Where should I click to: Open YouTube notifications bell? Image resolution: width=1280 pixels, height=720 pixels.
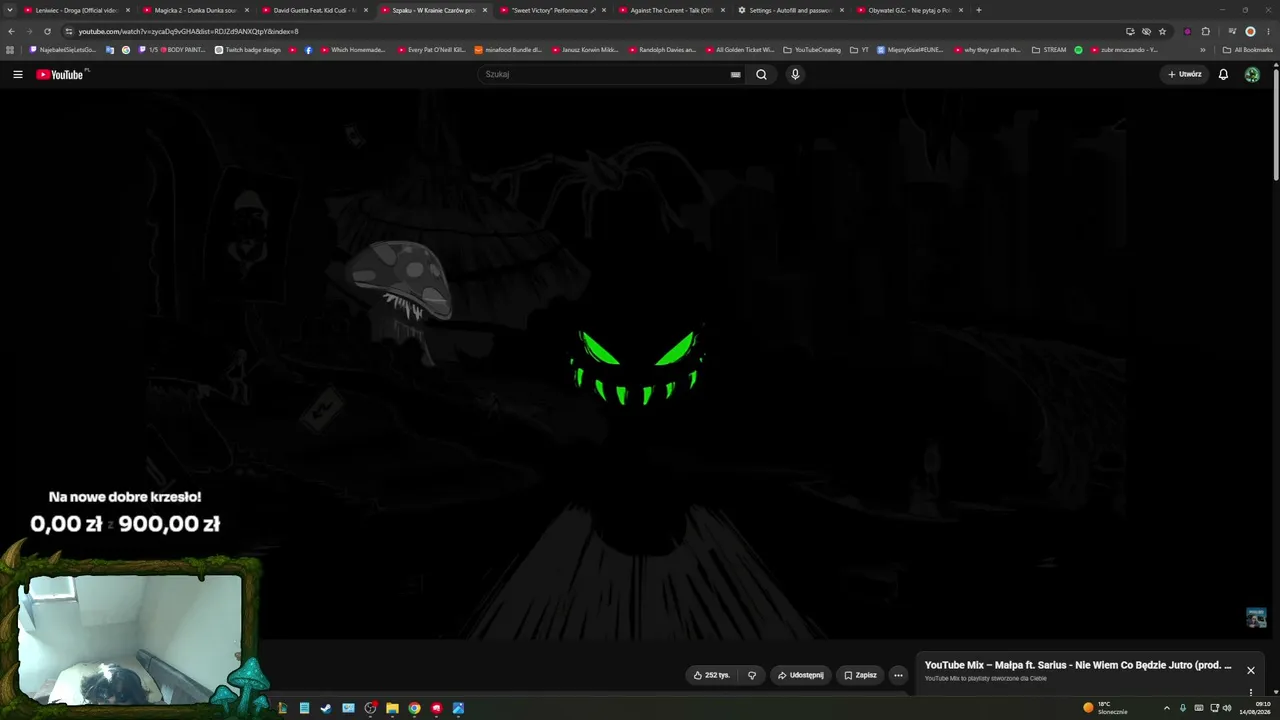[1223, 74]
